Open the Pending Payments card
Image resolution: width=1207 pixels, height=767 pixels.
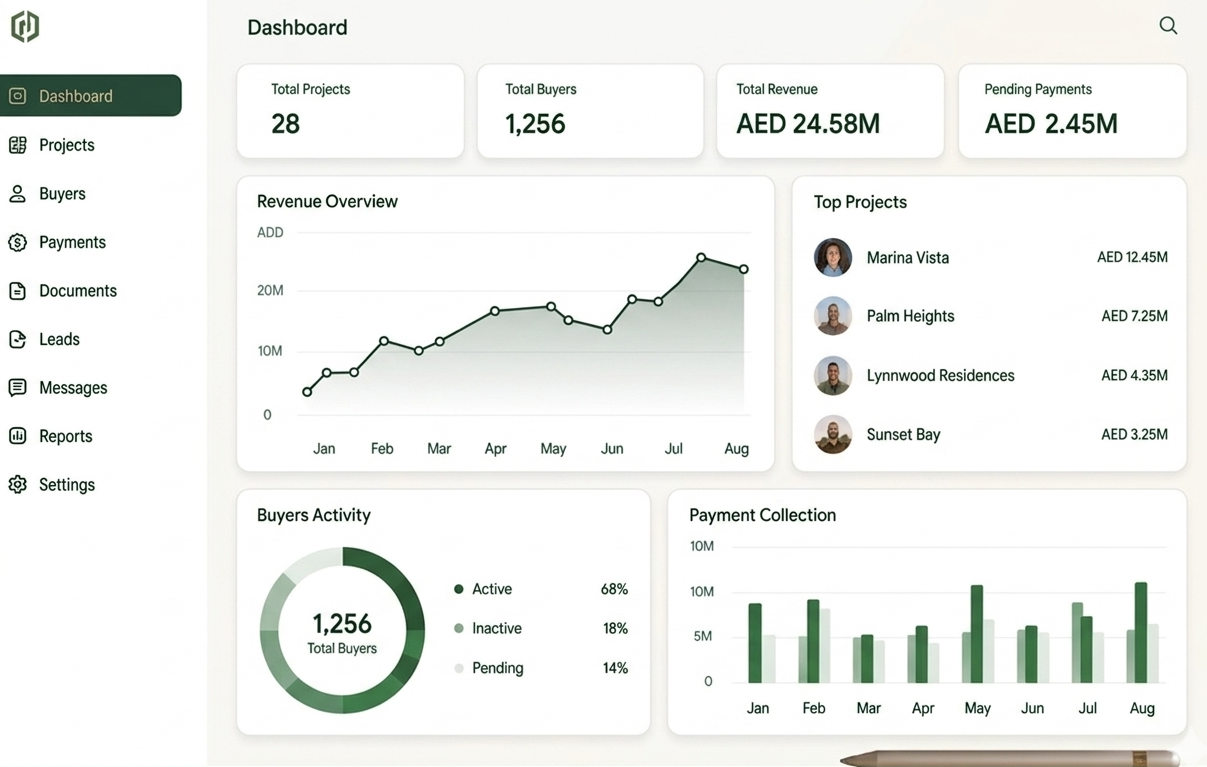[x=1072, y=111]
